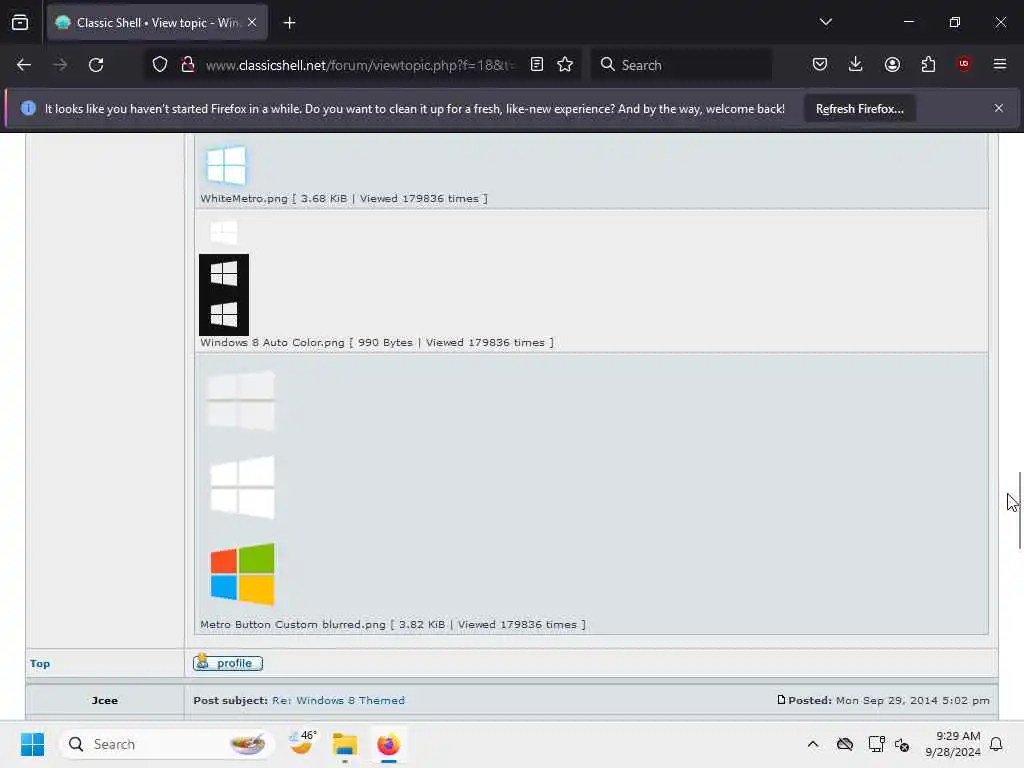Open a new browser tab
This screenshot has height=768, width=1024.
click(x=289, y=23)
